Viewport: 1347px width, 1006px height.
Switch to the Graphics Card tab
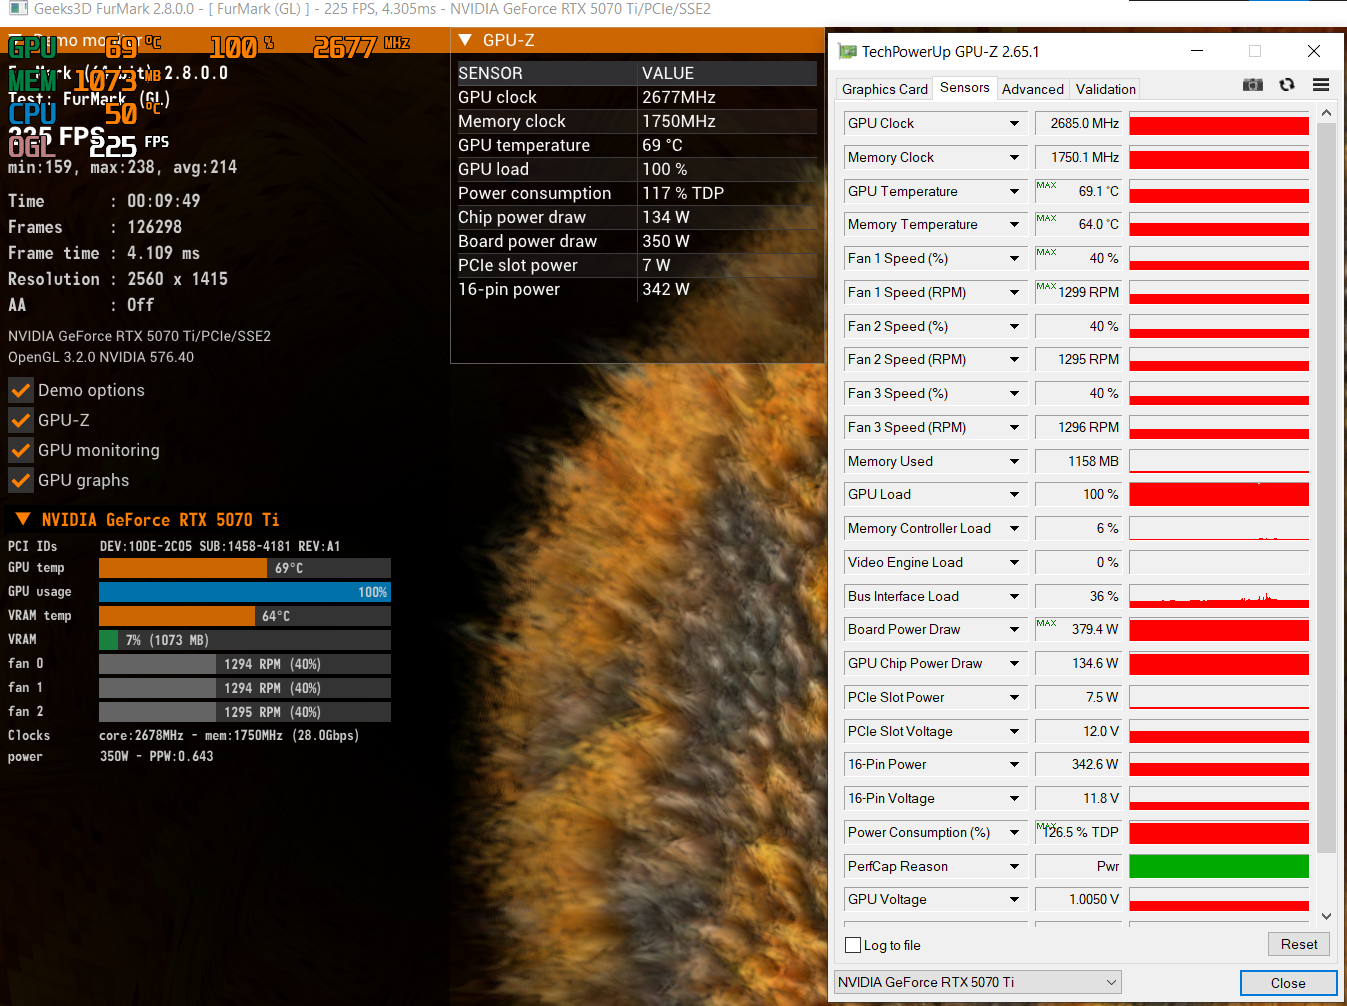tap(885, 89)
